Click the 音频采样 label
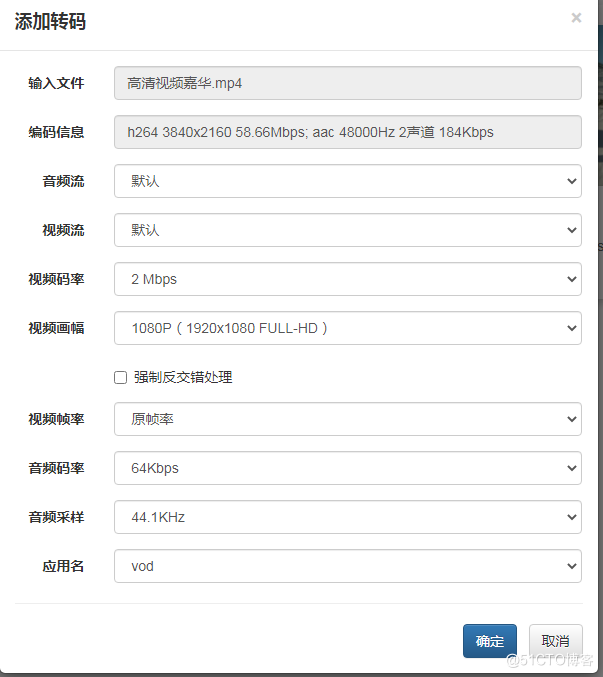 pyautogui.click(x=56, y=517)
